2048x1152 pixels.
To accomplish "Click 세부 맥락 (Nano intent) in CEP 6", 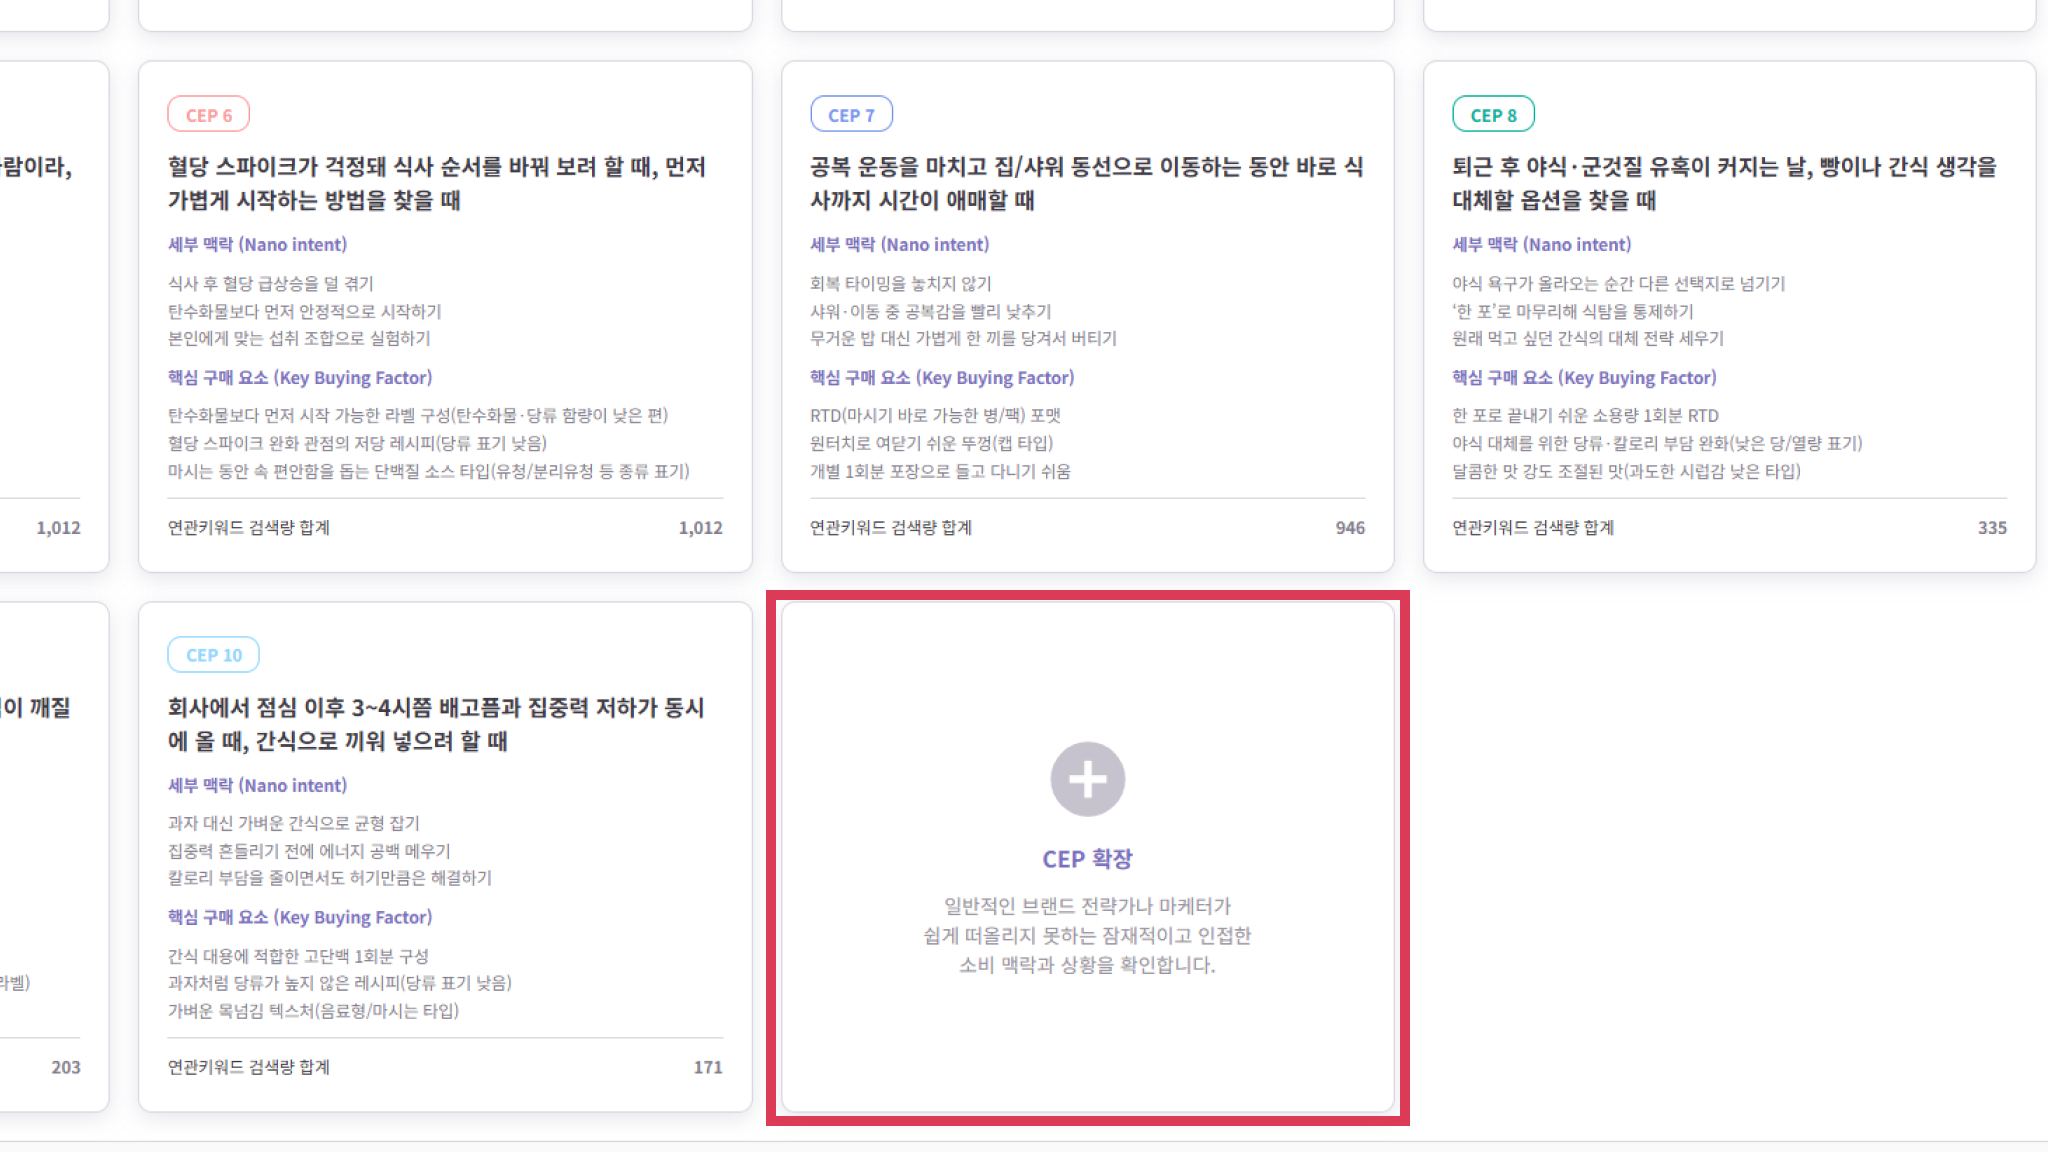I will coord(257,245).
